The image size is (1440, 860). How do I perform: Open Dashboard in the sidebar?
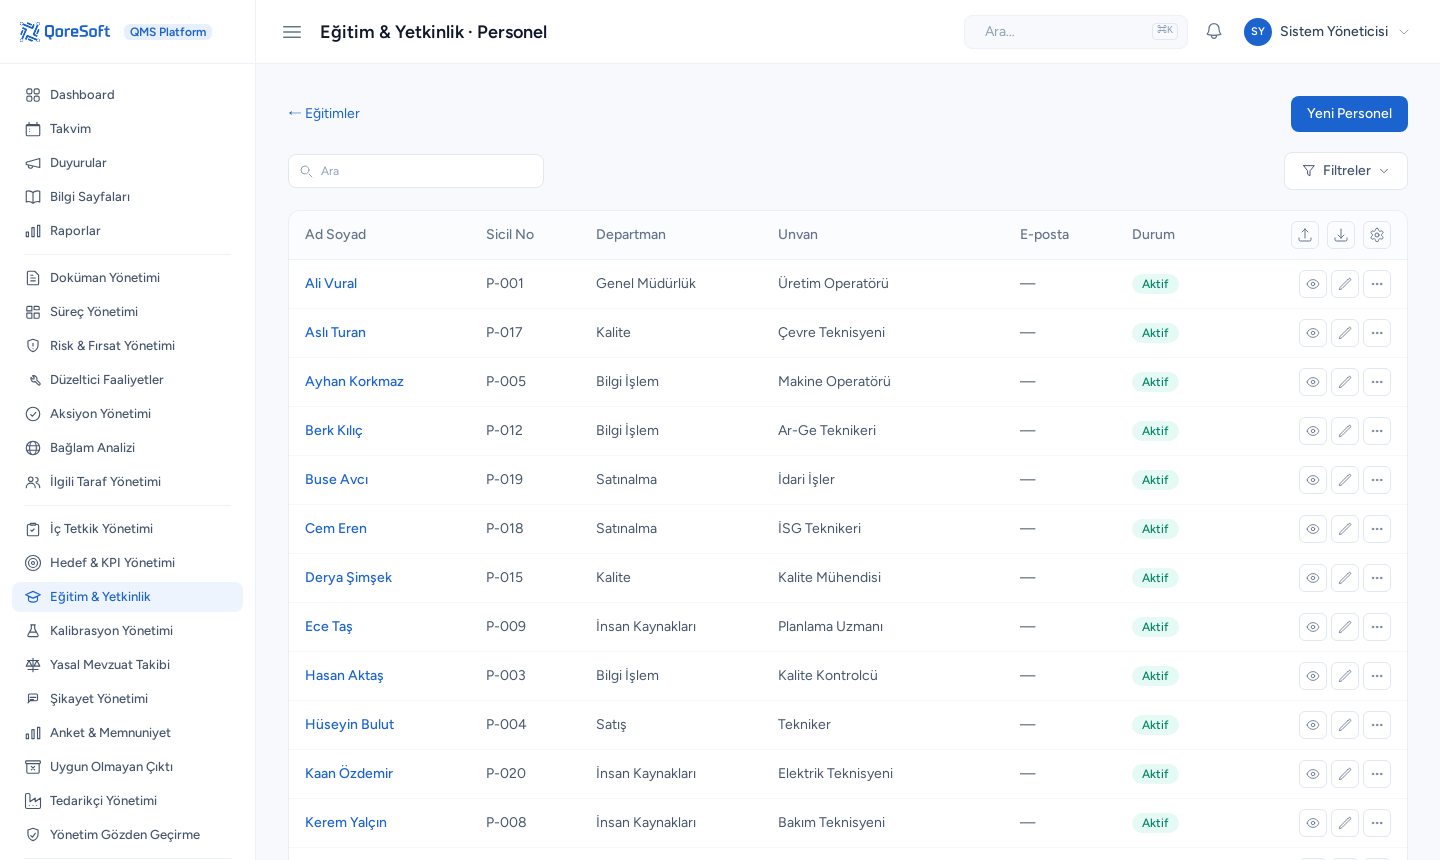(127, 95)
